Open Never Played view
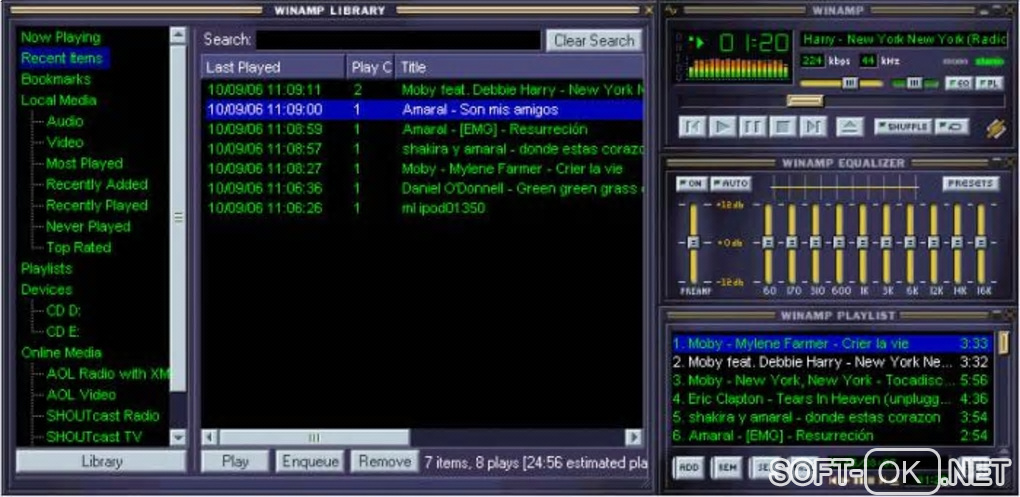This screenshot has height=497, width=1020. click(x=88, y=226)
